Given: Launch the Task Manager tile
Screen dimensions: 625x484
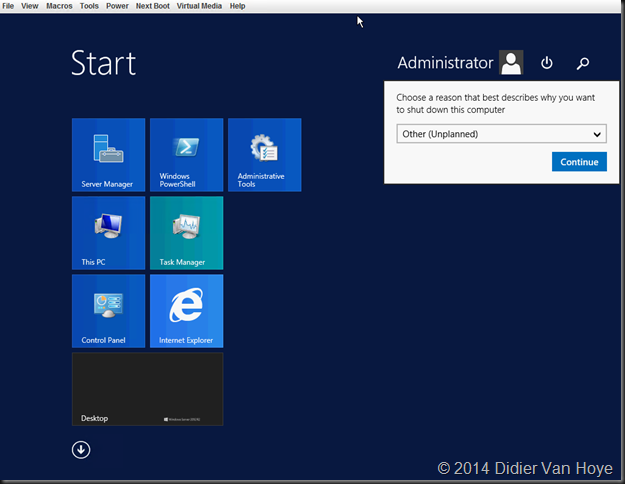Looking at the screenshot, I should [x=187, y=233].
